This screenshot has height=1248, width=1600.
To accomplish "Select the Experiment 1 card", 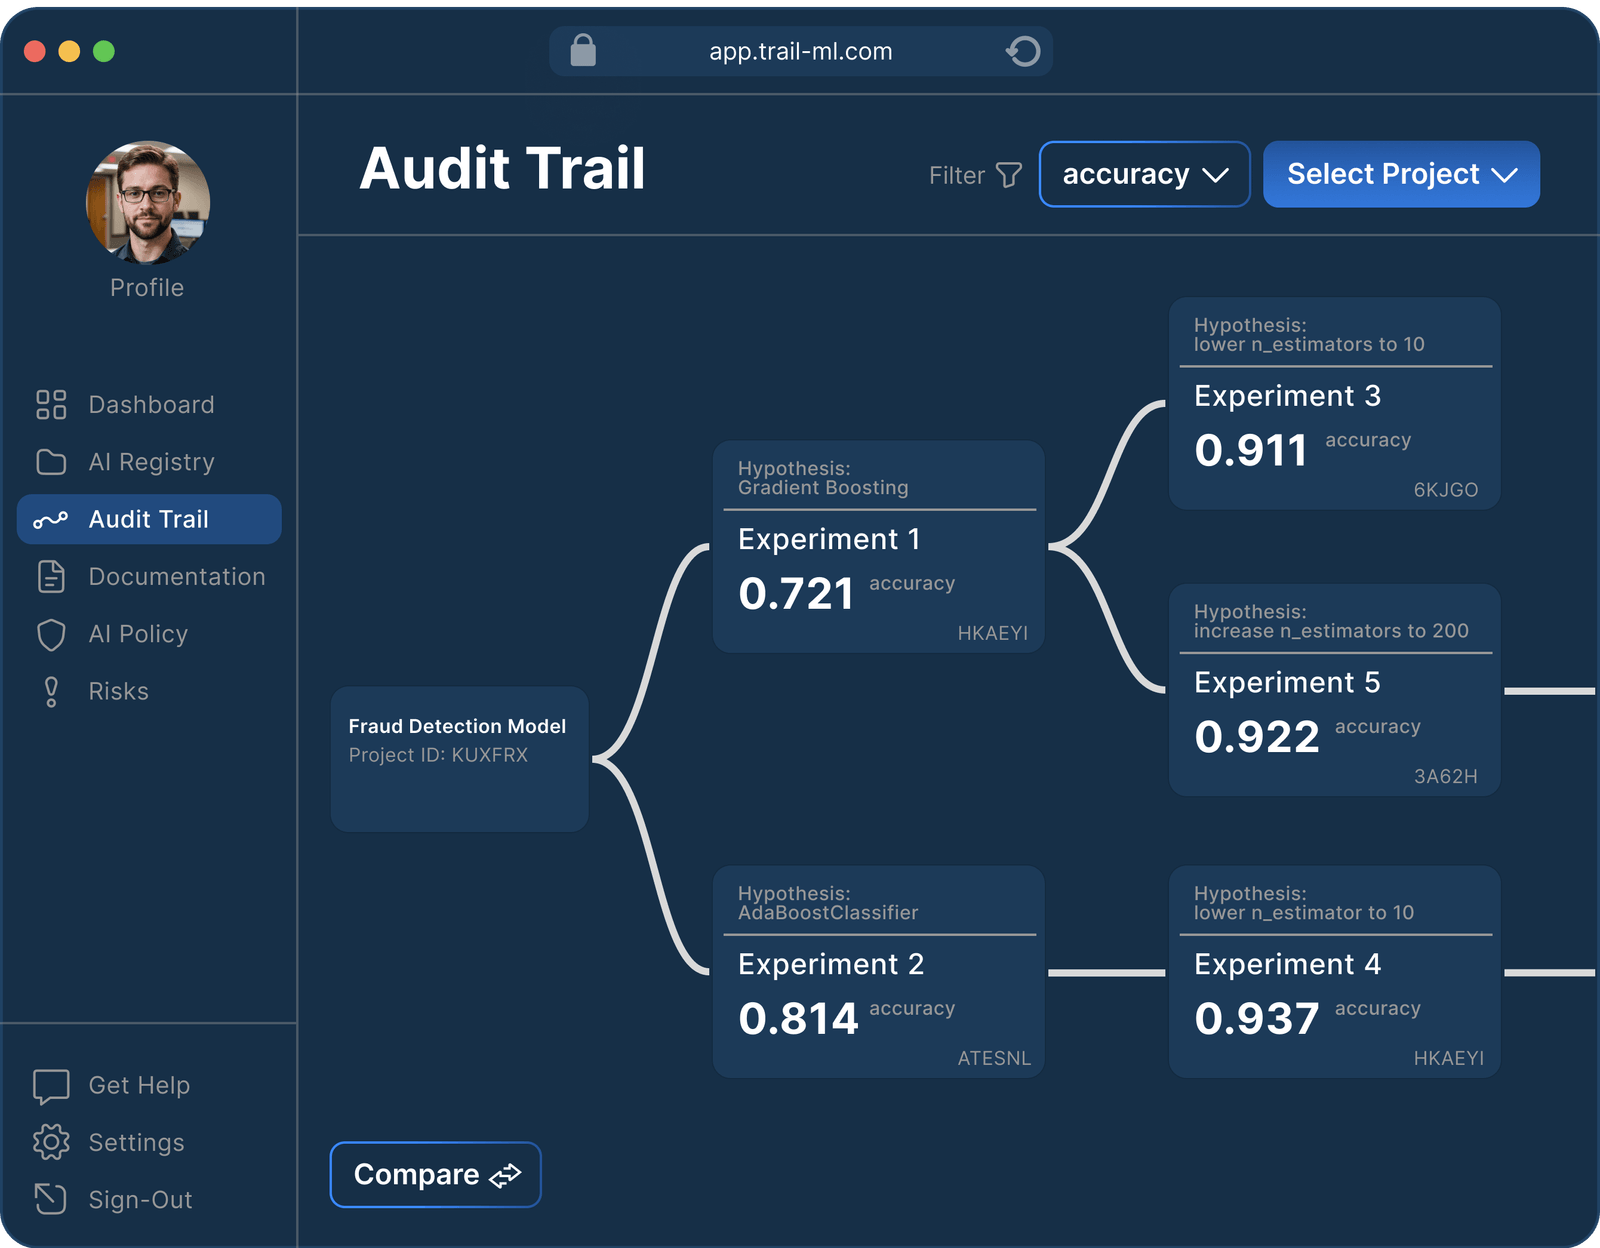I will (x=879, y=547).
